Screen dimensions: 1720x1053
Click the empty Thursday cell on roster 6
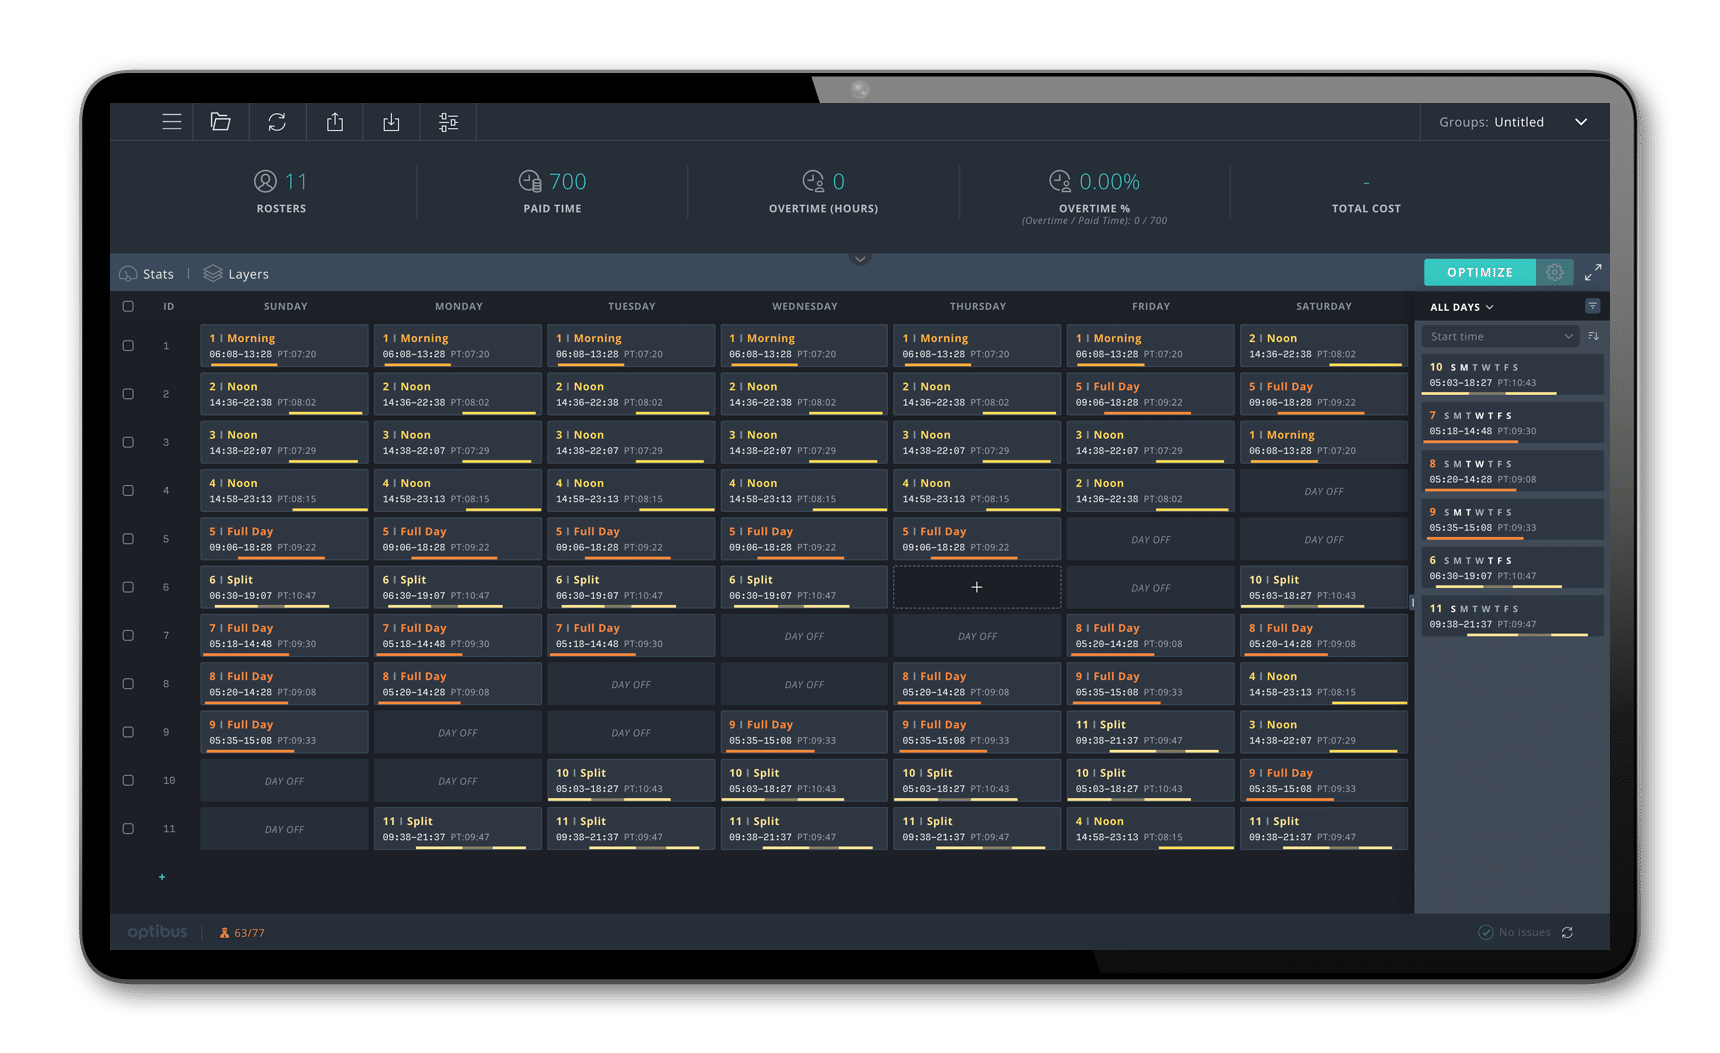pos(977,587)
